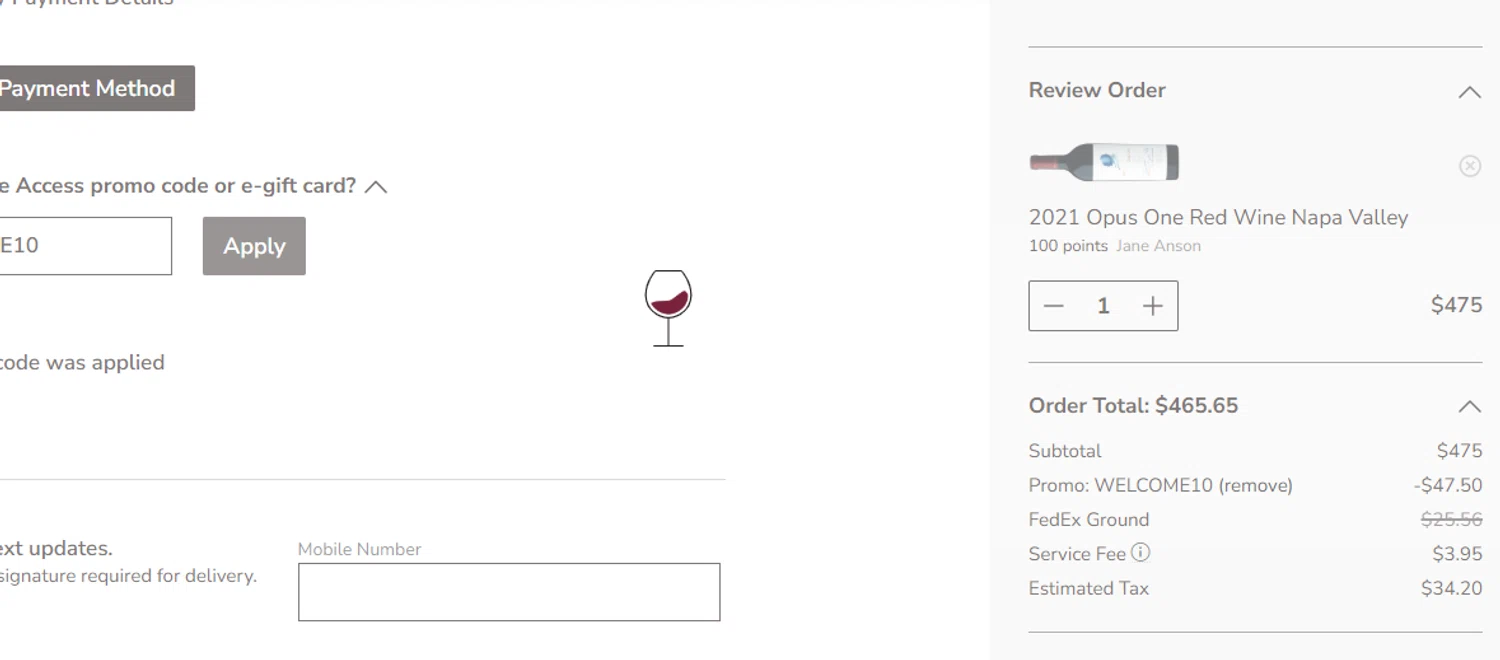The height and width of the screenshot is (660, 1500).
Task: Collapse the promo code or e-gift card section
Action: [376, 187]
